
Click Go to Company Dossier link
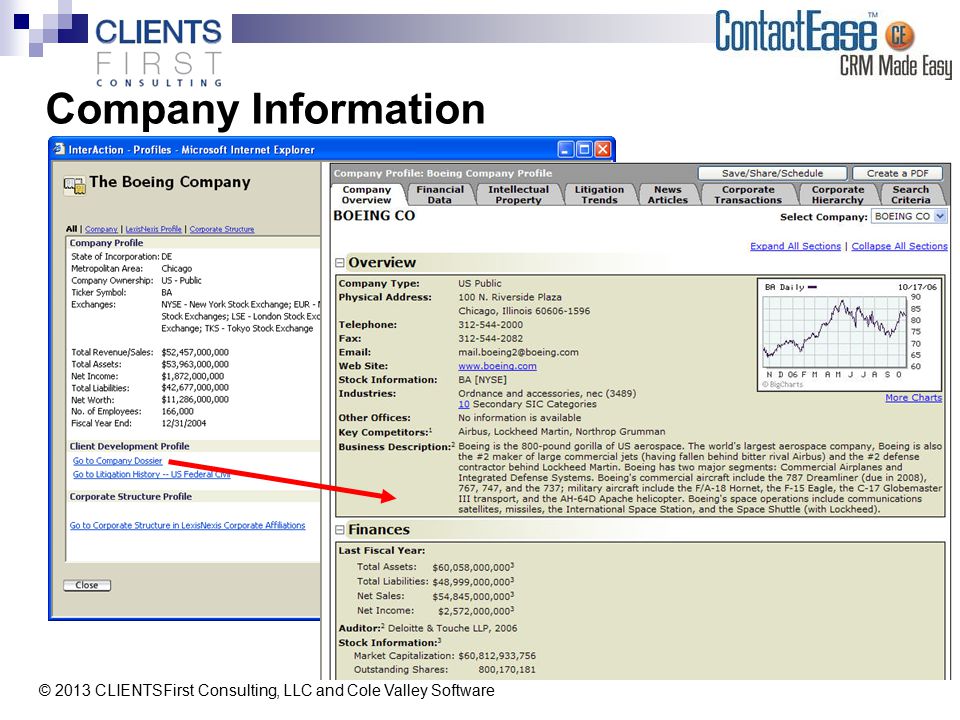[118, 460]
